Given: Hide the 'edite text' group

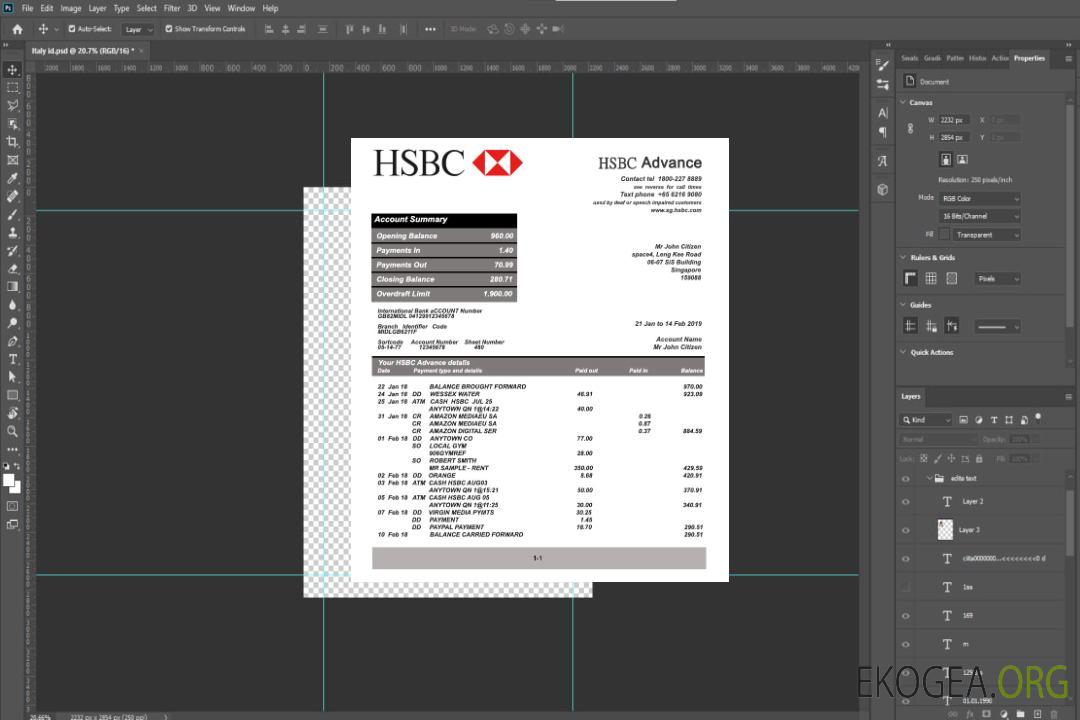Looking at the screenshot, I should [x=906, y=479].
